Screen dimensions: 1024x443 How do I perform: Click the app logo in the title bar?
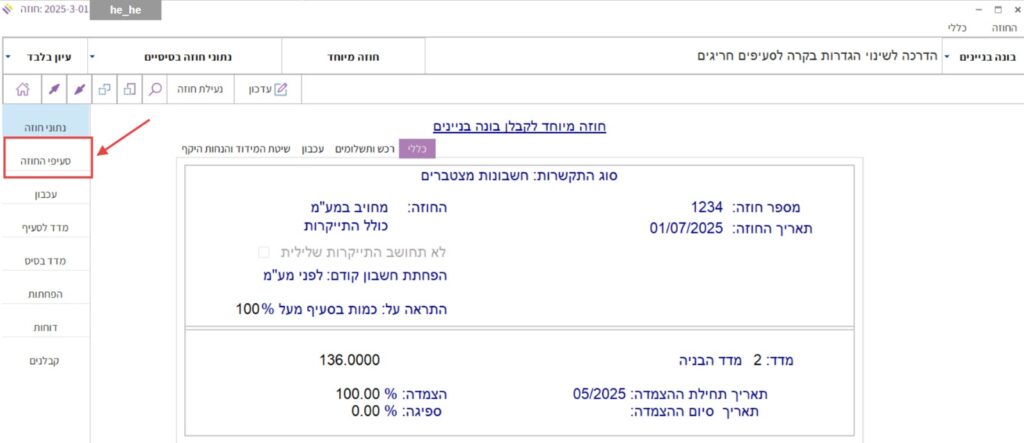click(x=10, y=10)
